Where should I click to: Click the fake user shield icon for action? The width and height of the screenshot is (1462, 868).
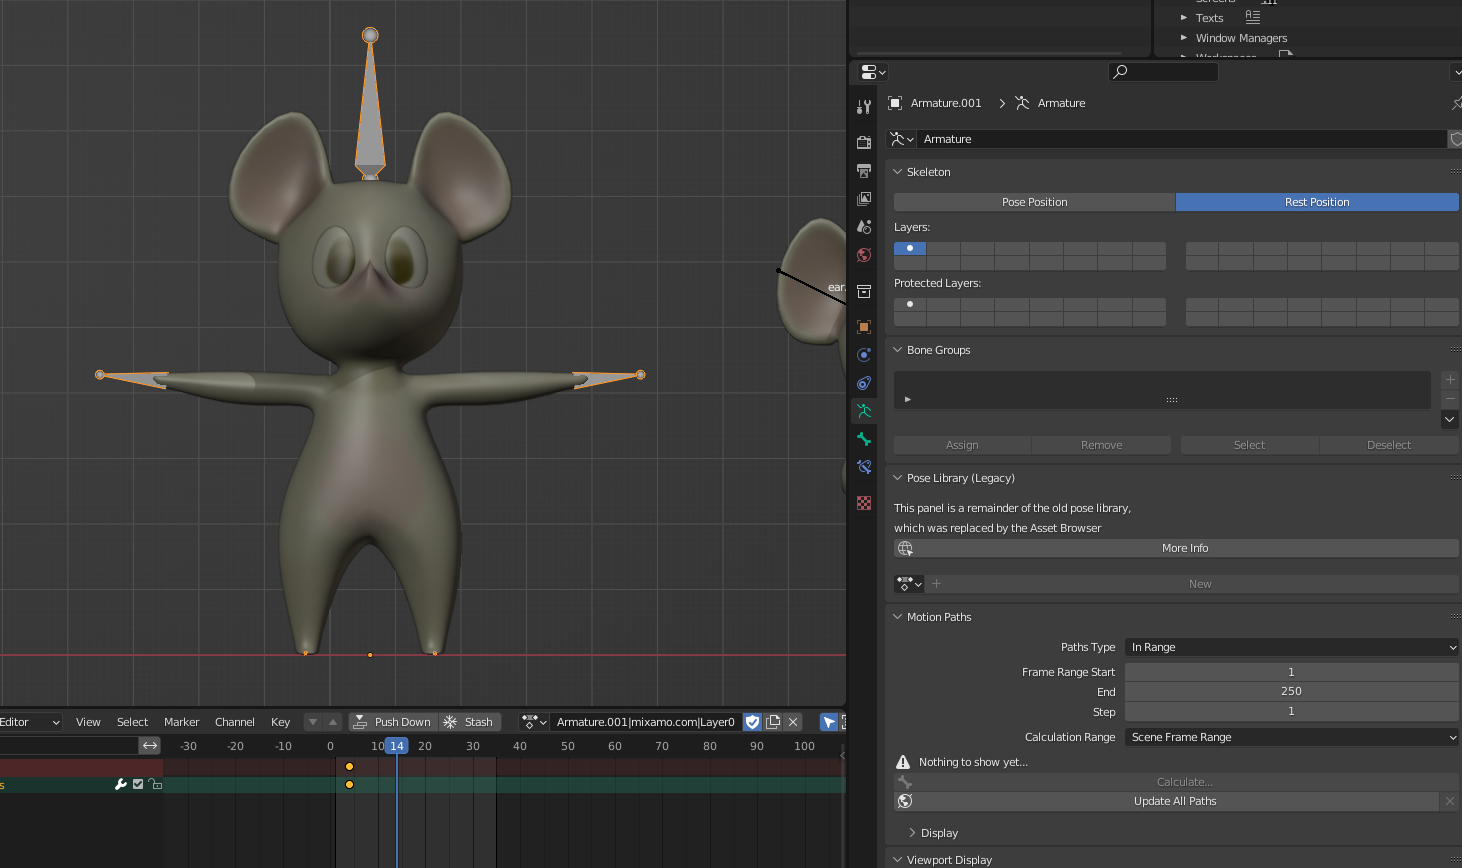(753, 722)
